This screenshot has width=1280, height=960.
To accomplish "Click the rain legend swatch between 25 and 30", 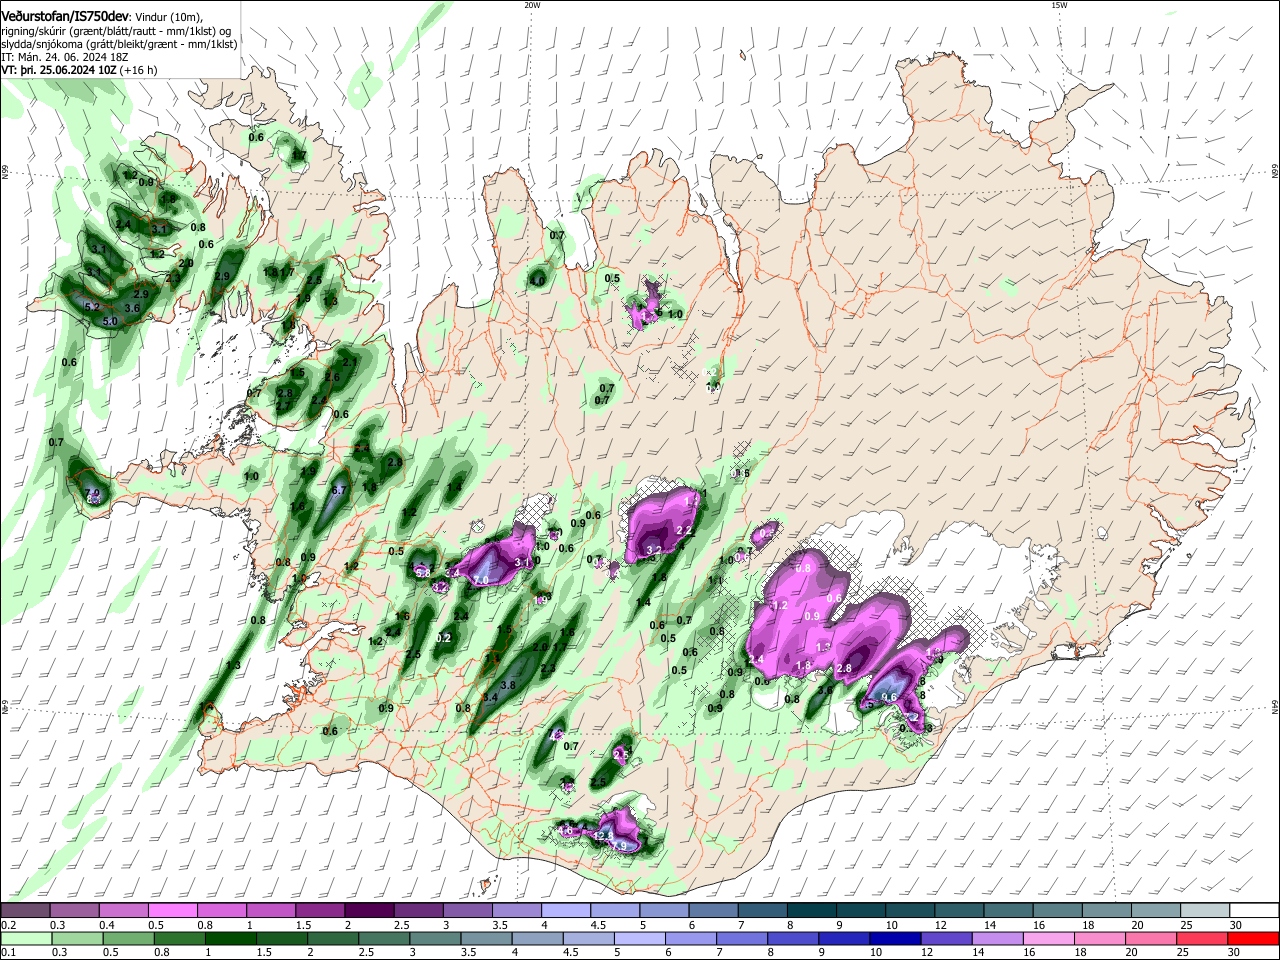I will click(x=1203, y=938).
